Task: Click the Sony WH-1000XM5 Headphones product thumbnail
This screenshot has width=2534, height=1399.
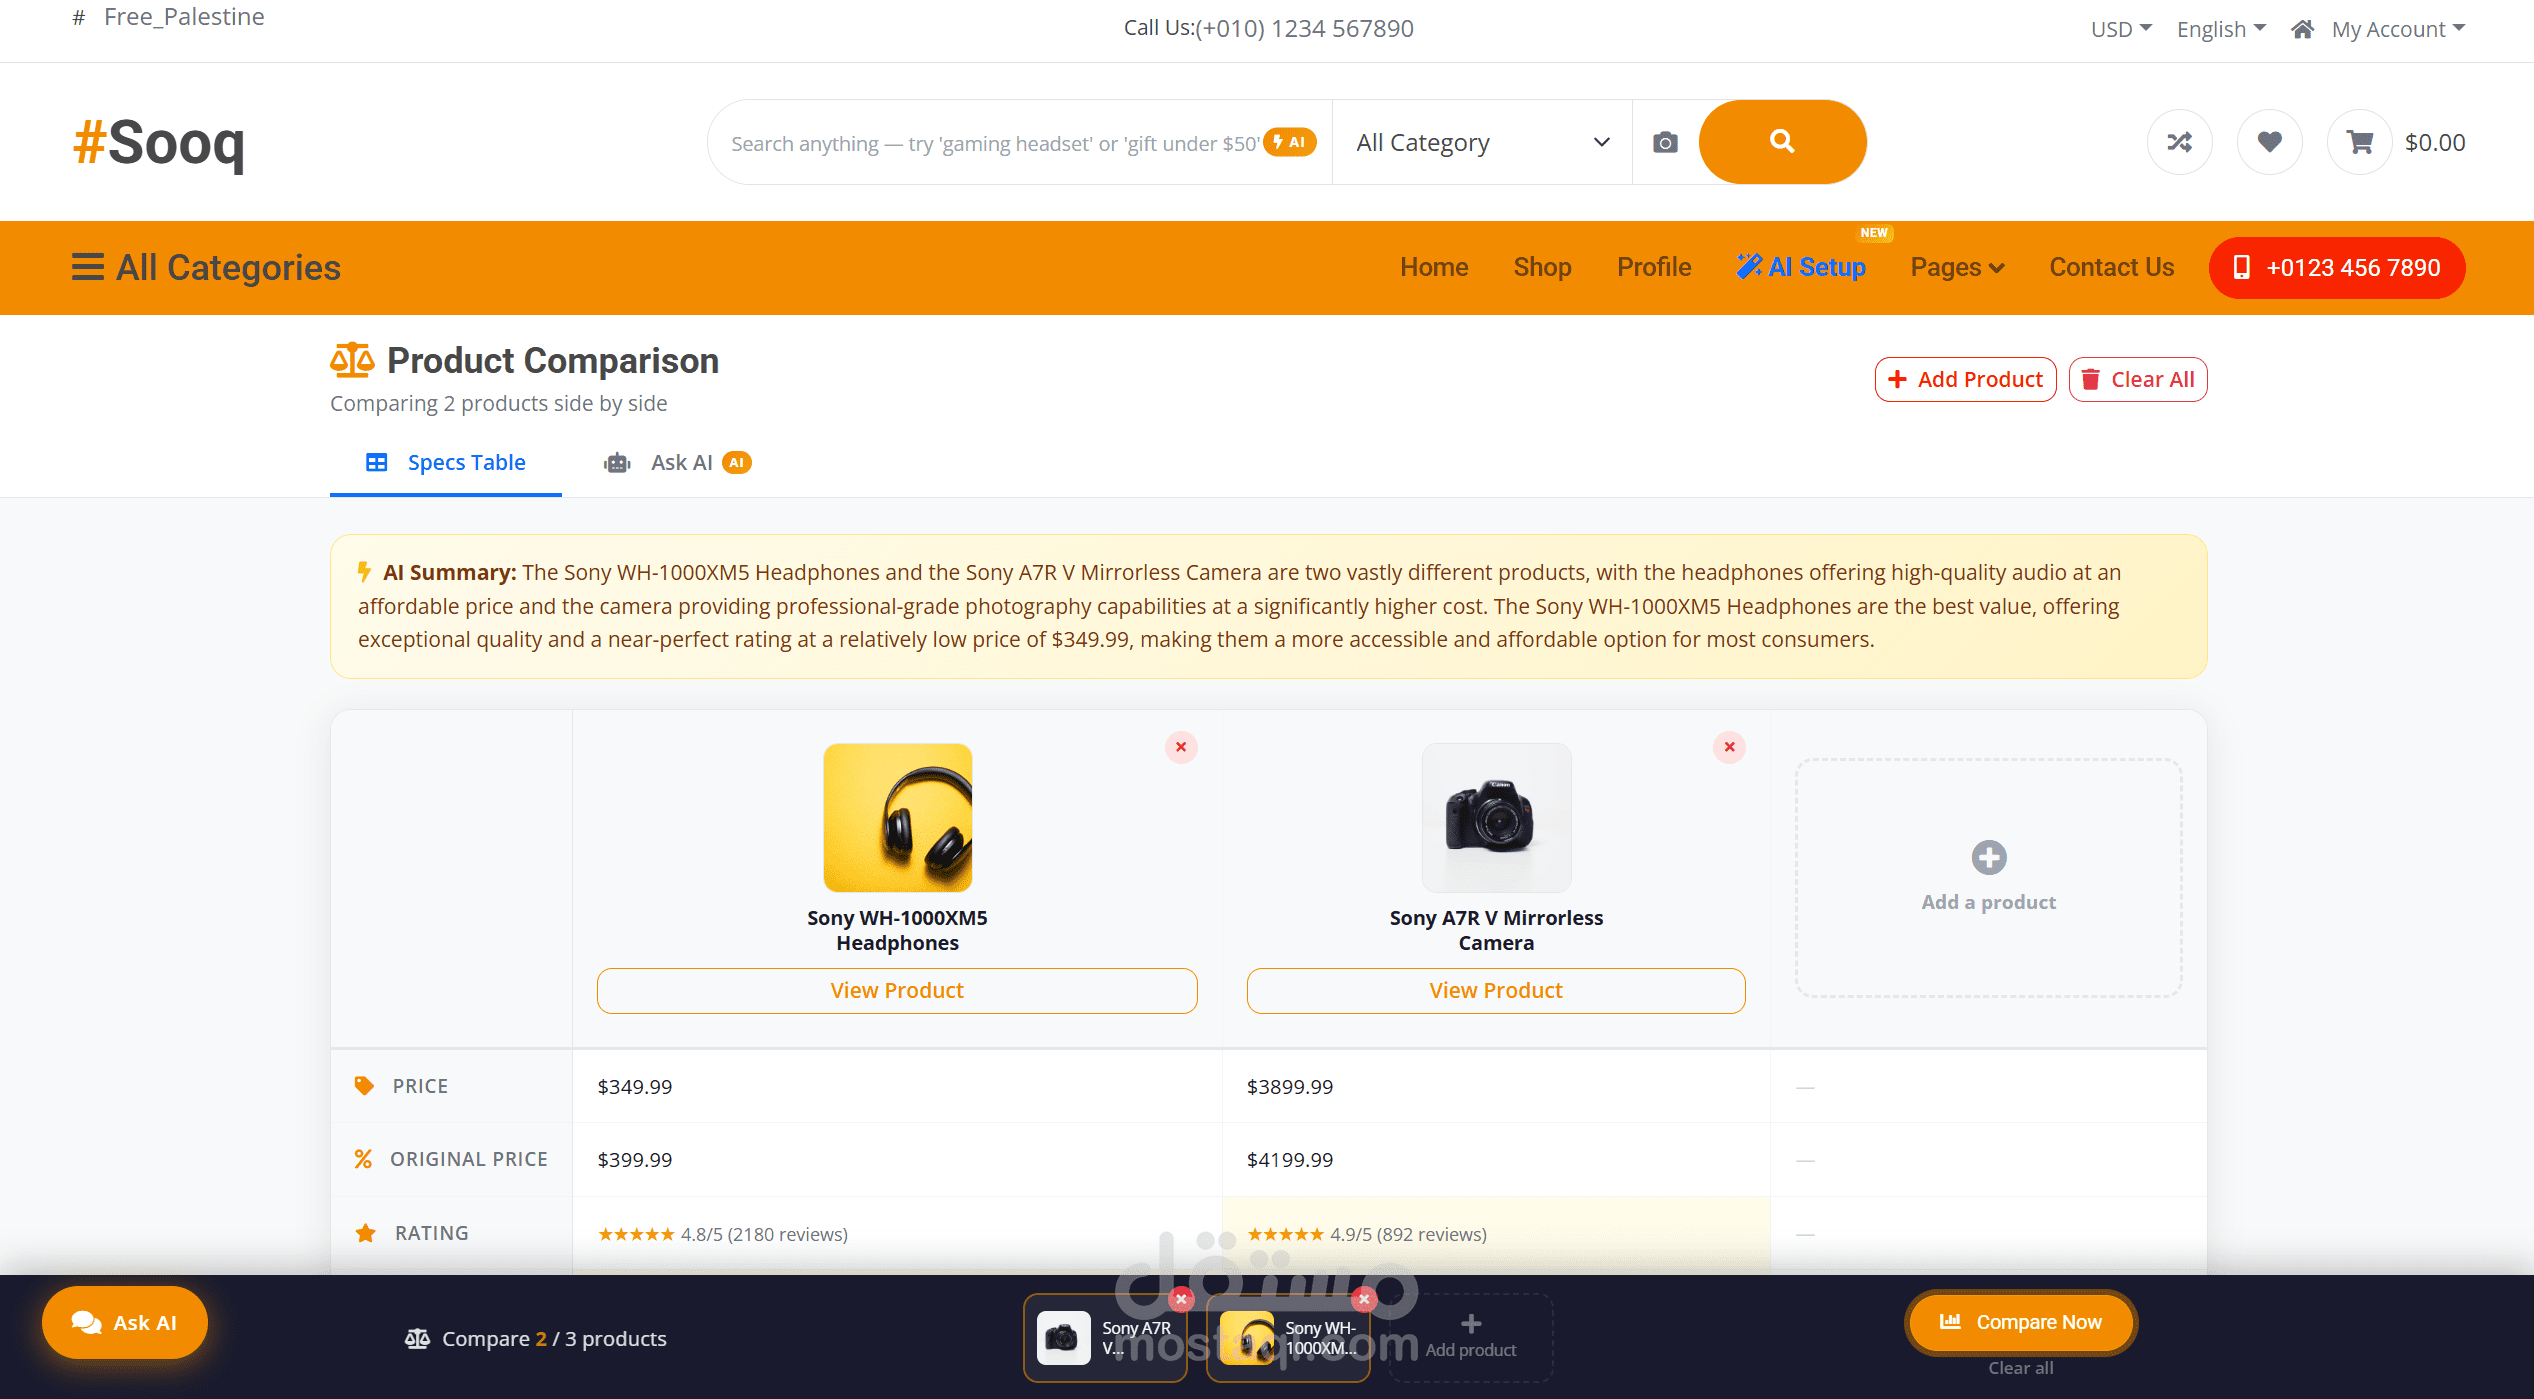Action: coord(897,817)
